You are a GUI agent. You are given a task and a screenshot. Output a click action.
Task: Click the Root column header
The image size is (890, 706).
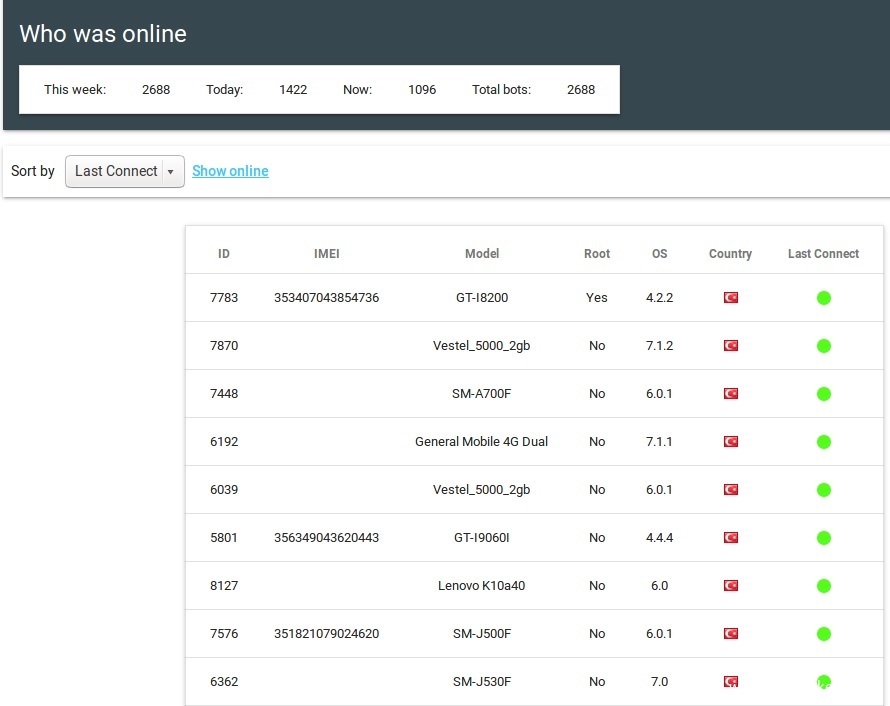597,254
